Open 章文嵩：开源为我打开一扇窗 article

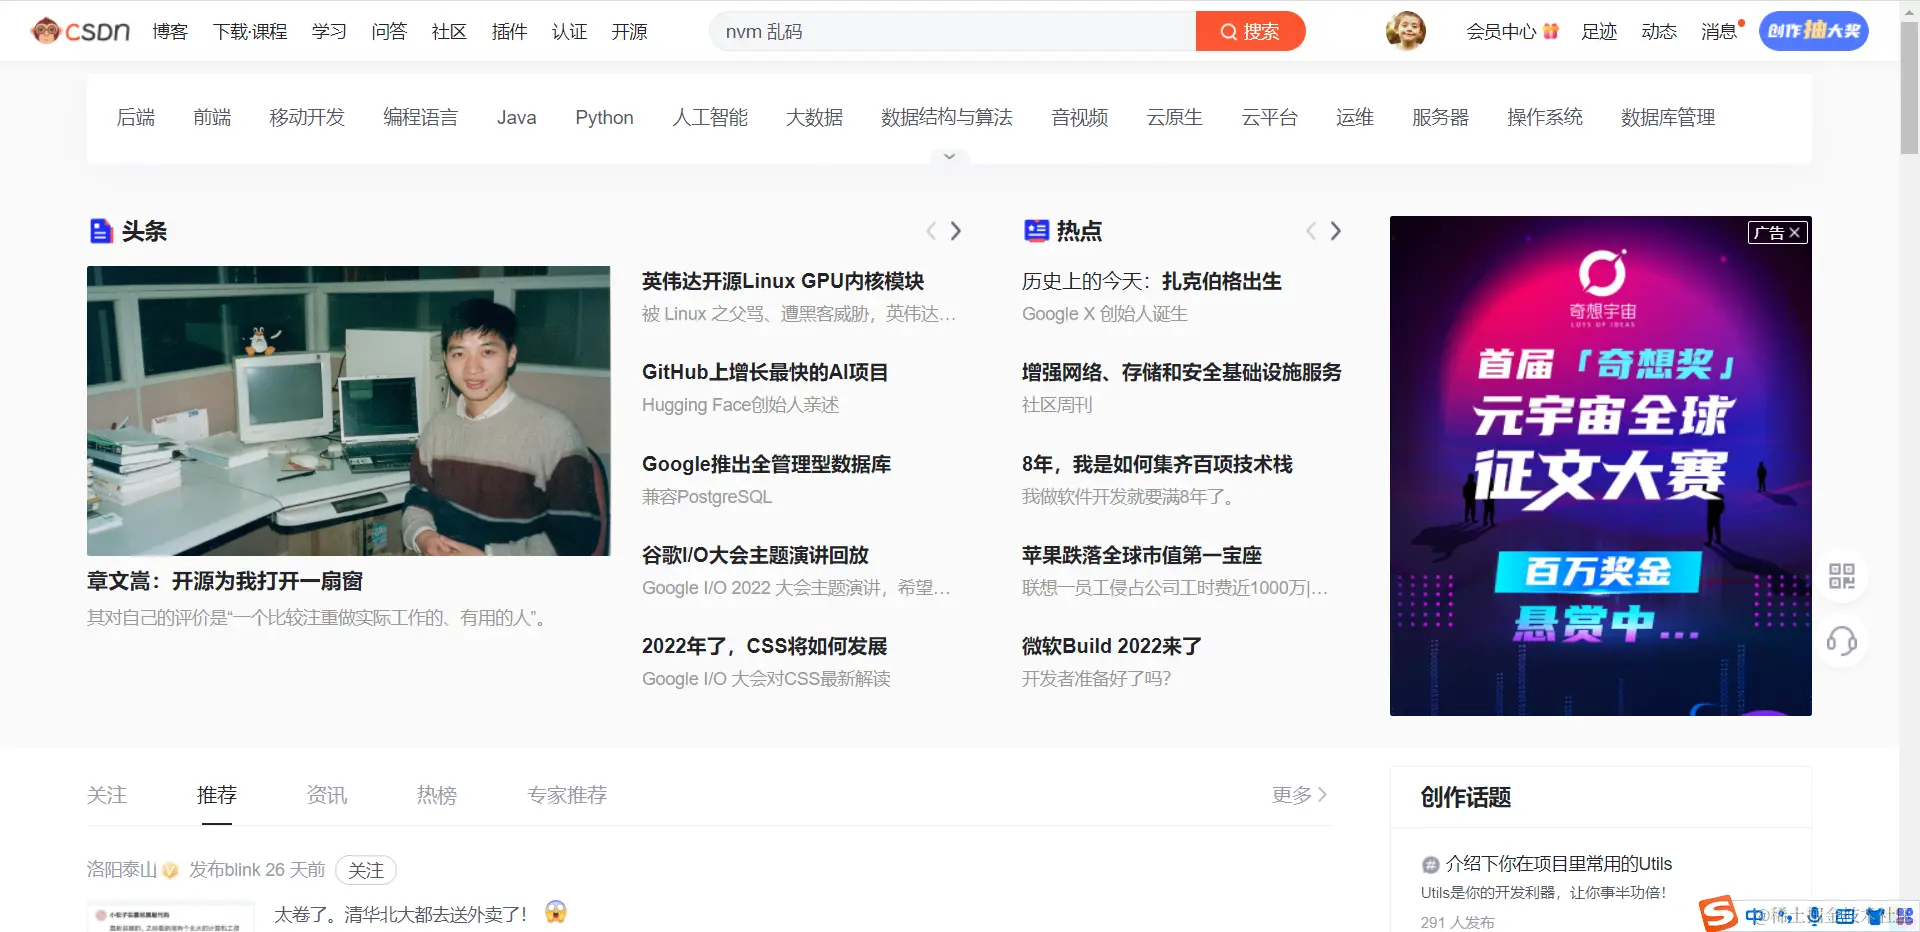225,581
